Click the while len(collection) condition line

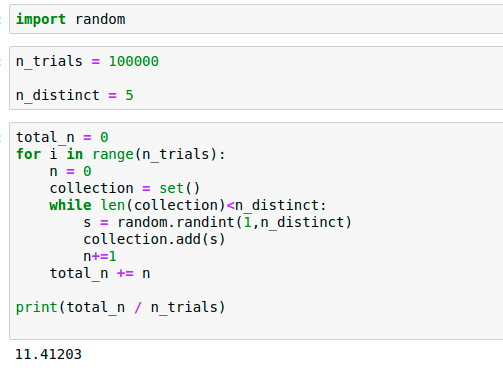[x=188, y=205]
